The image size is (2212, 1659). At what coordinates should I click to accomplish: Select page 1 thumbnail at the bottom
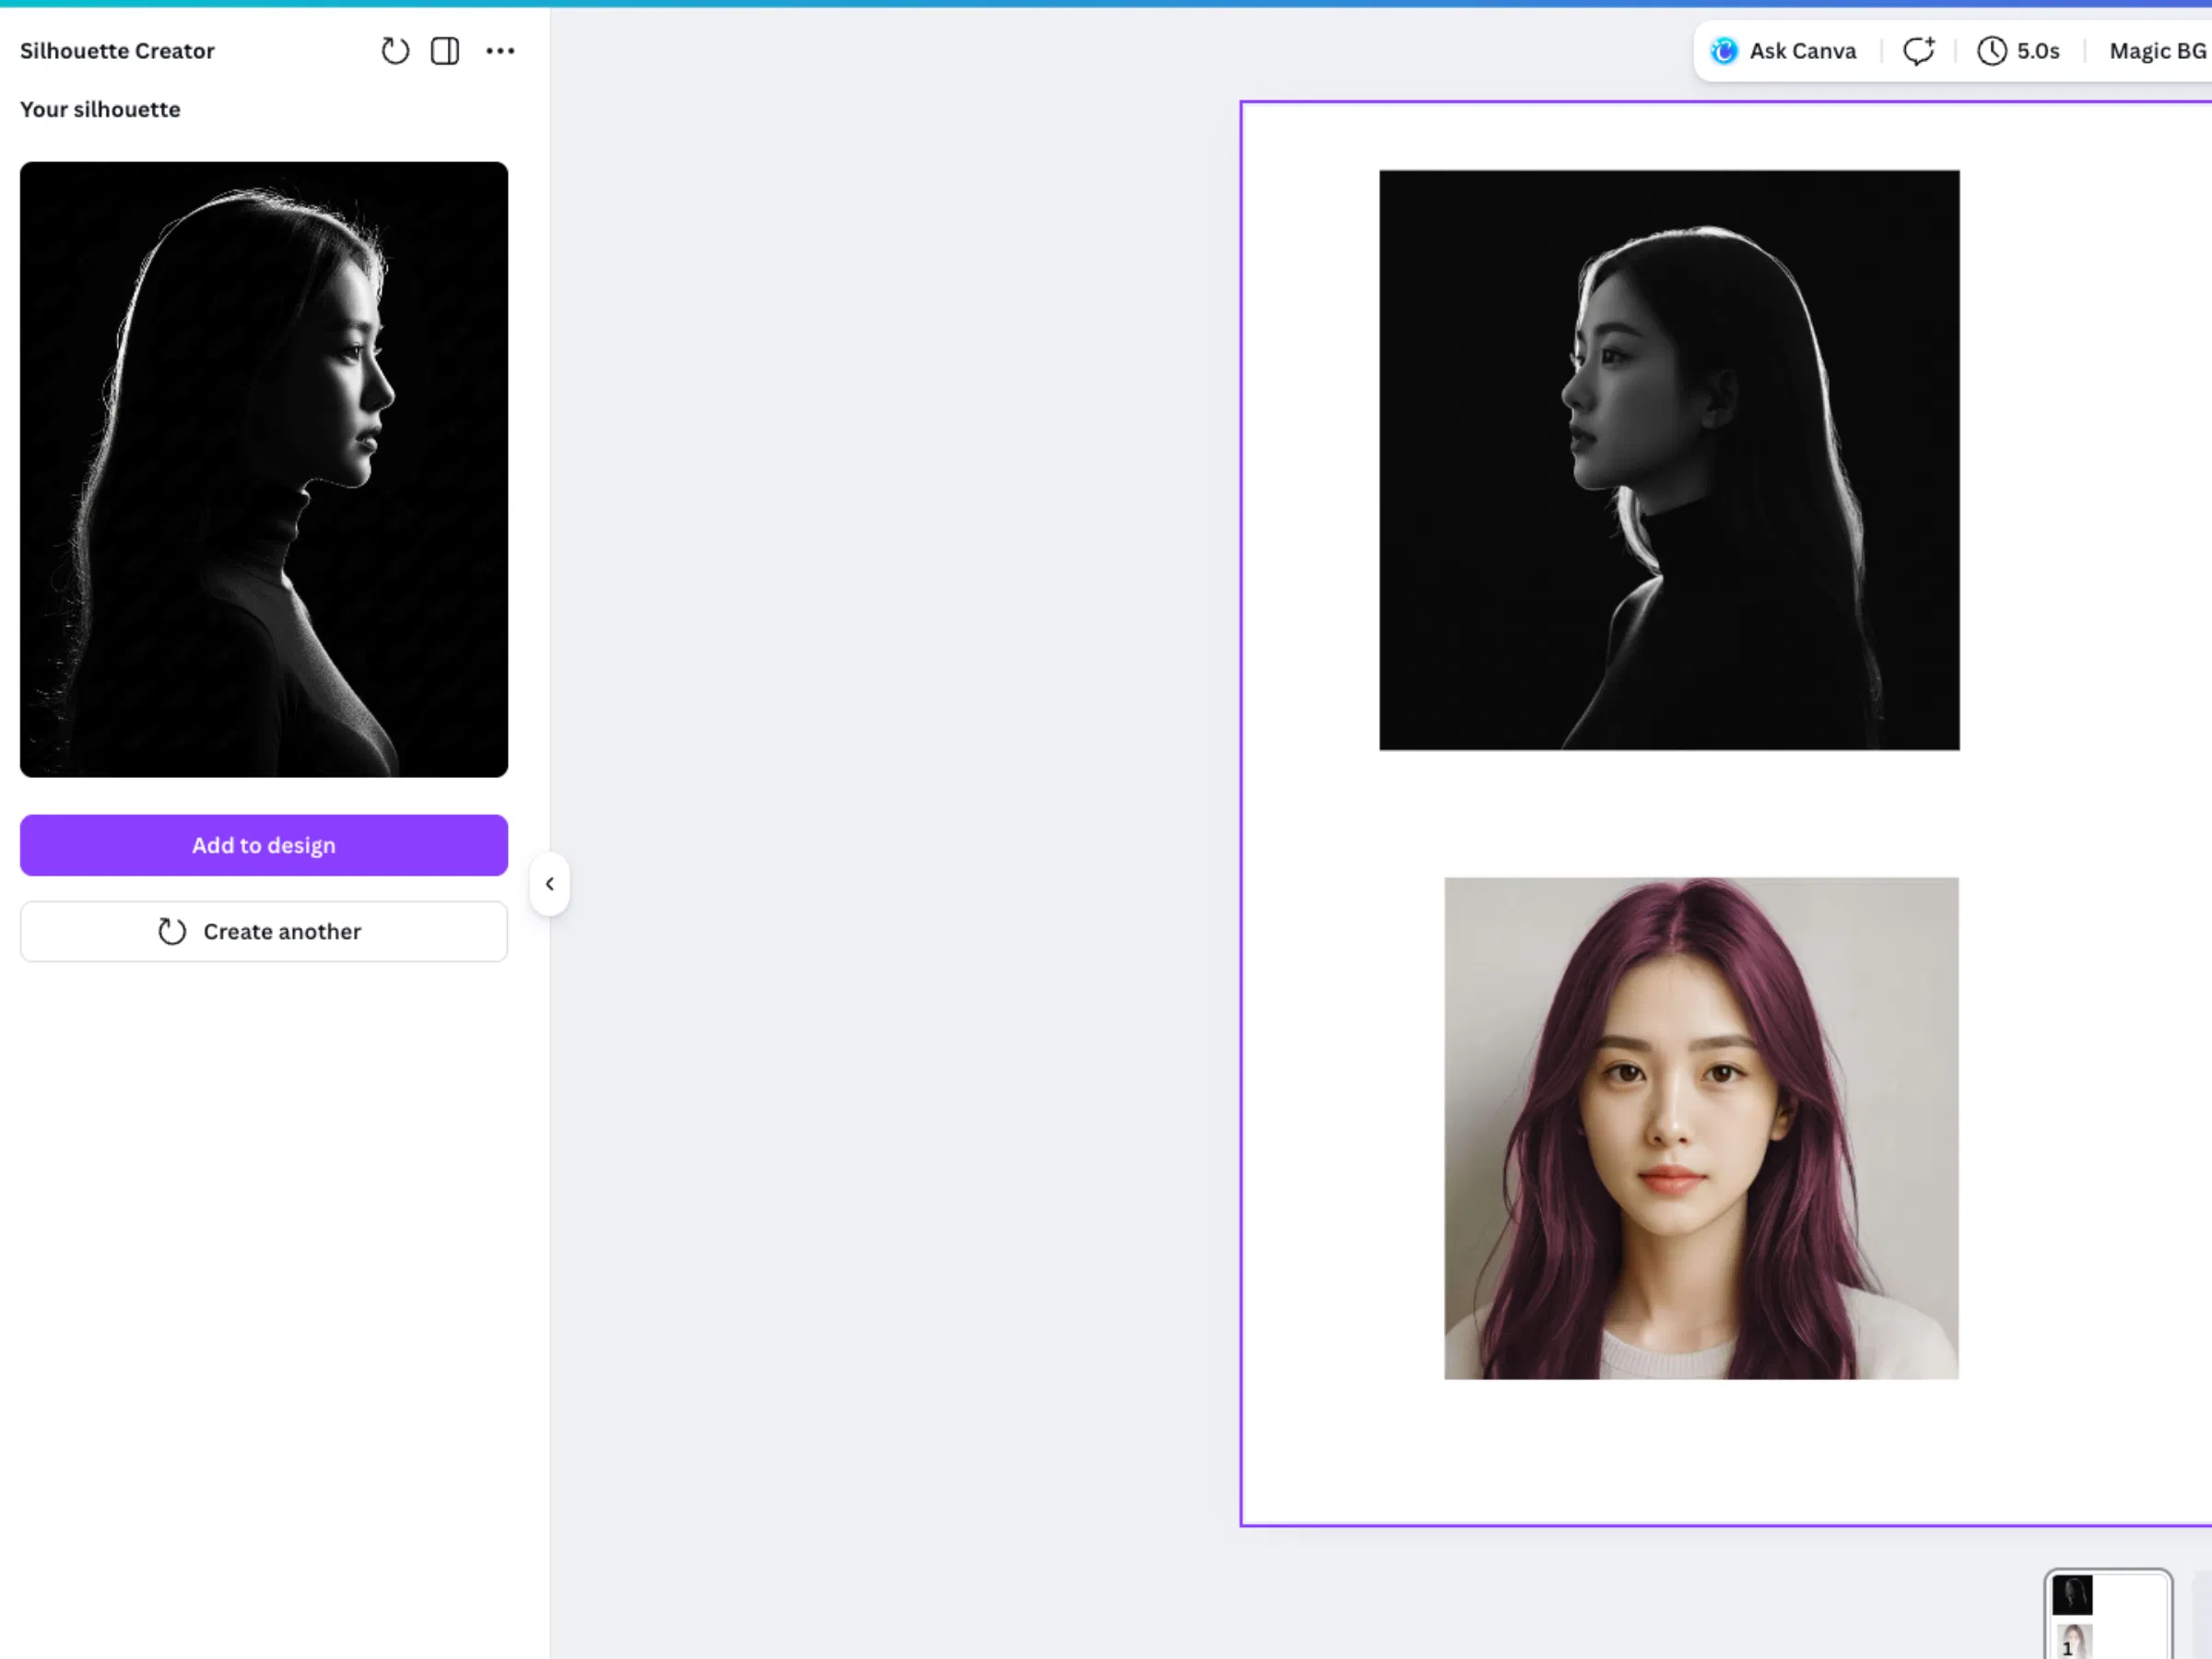[2108, 1615]
